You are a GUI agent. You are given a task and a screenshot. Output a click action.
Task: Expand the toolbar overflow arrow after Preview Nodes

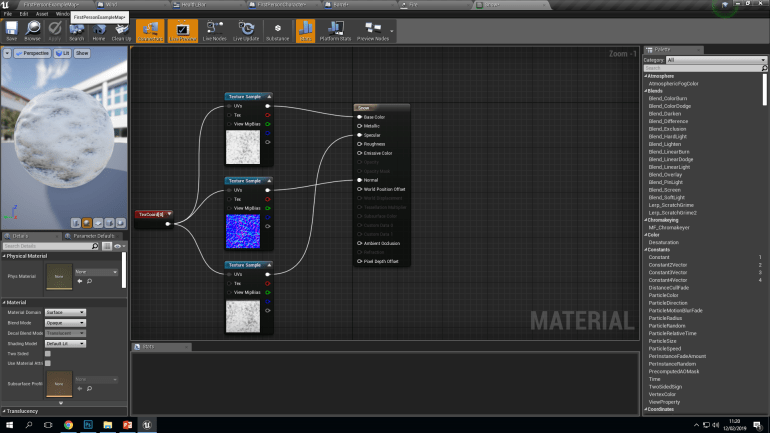point(392,31)
